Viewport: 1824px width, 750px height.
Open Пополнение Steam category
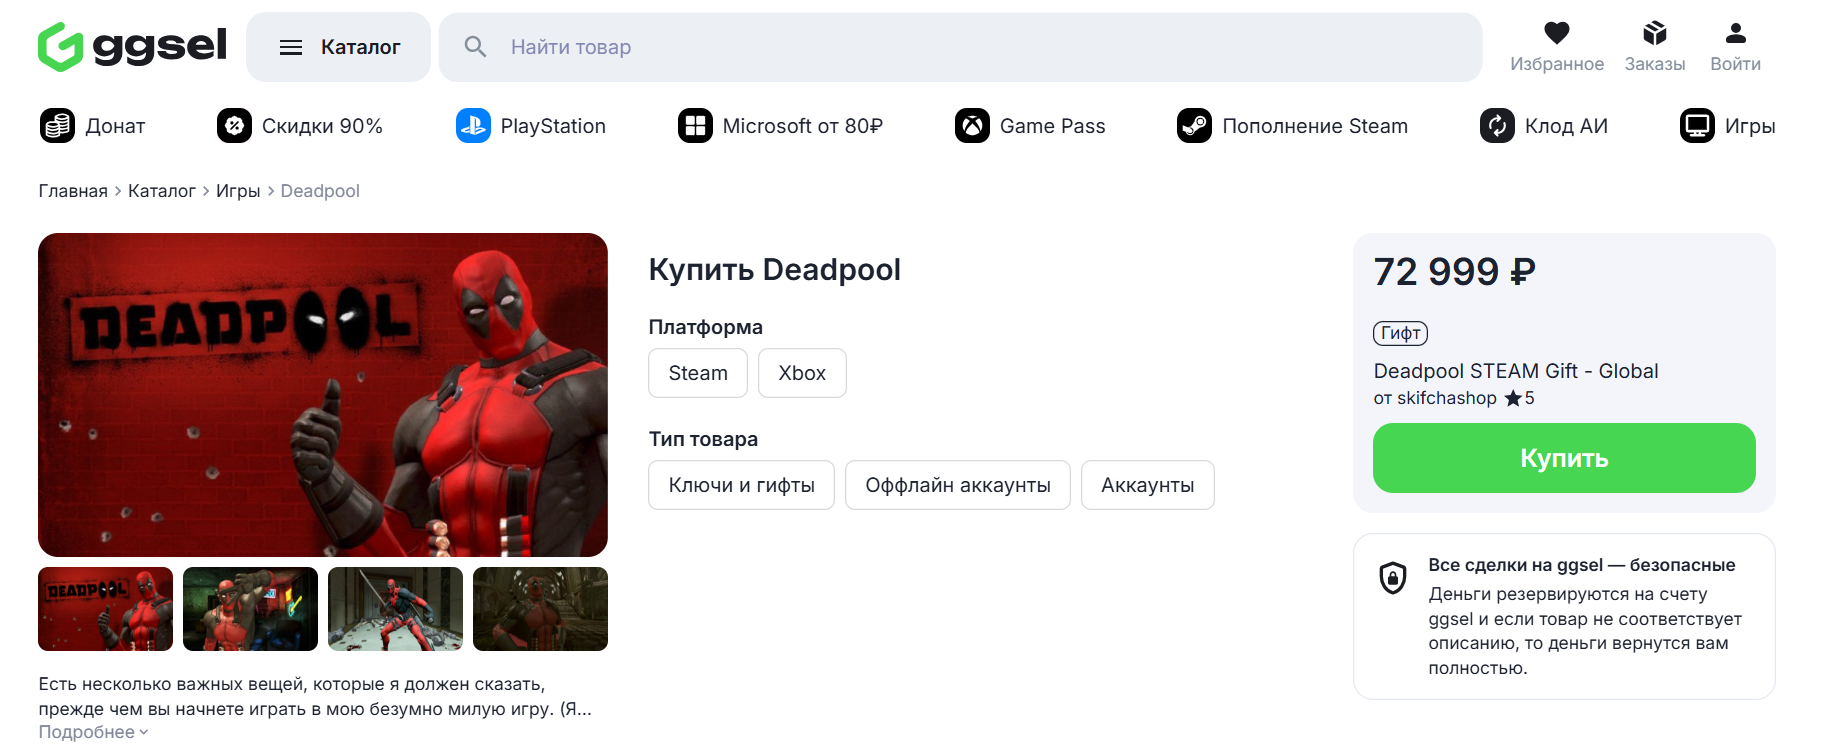(x=1292, y=126)
